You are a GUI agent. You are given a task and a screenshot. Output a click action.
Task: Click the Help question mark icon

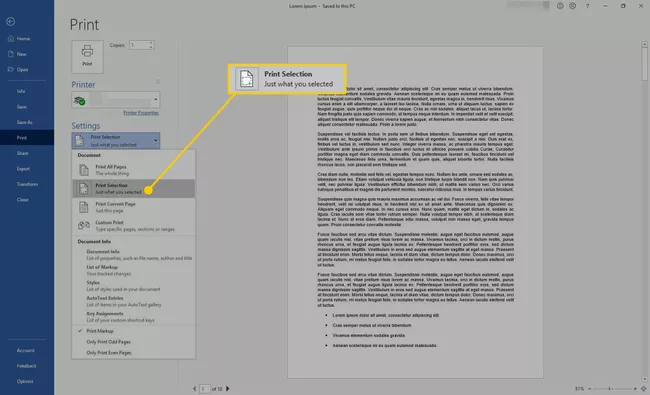(x=587, y=6)
